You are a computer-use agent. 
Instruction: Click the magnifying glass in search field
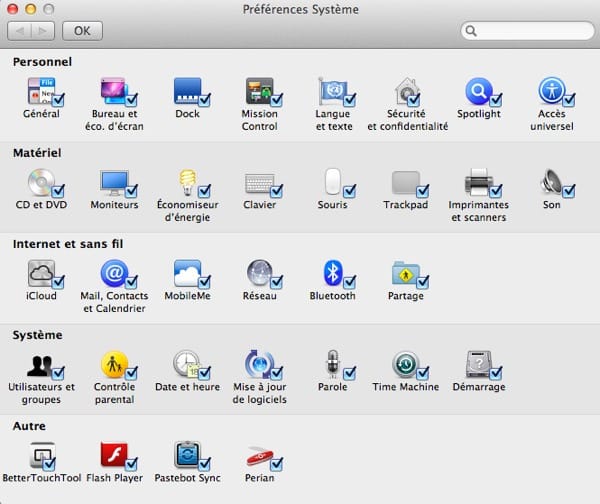click(x=471, y=31)
